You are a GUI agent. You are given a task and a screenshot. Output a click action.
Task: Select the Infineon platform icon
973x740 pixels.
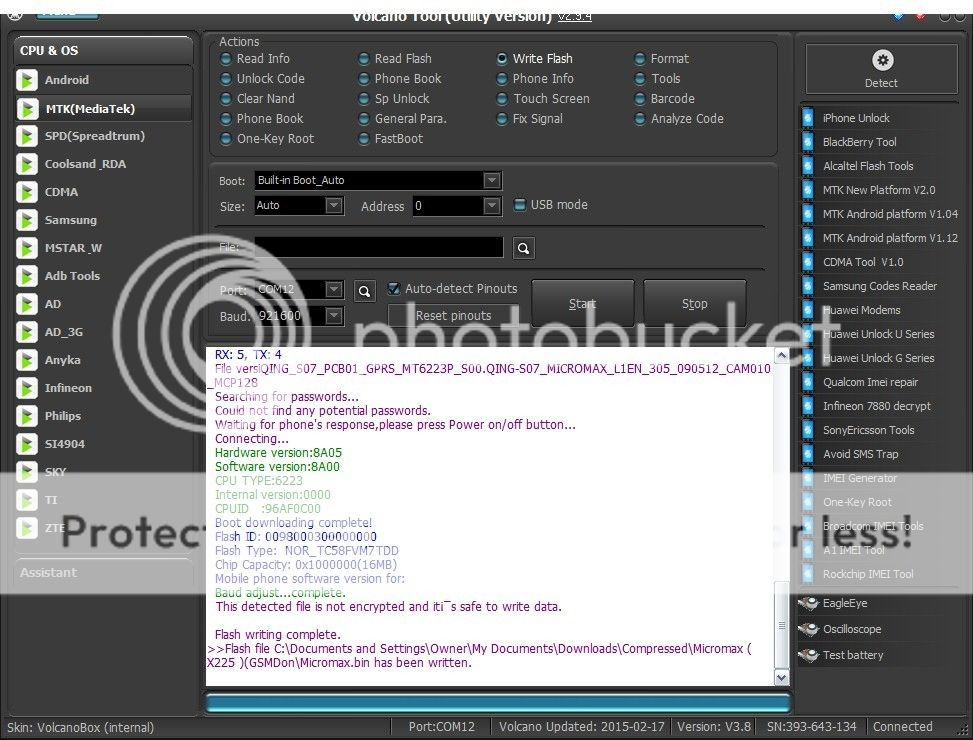[27, 388]
